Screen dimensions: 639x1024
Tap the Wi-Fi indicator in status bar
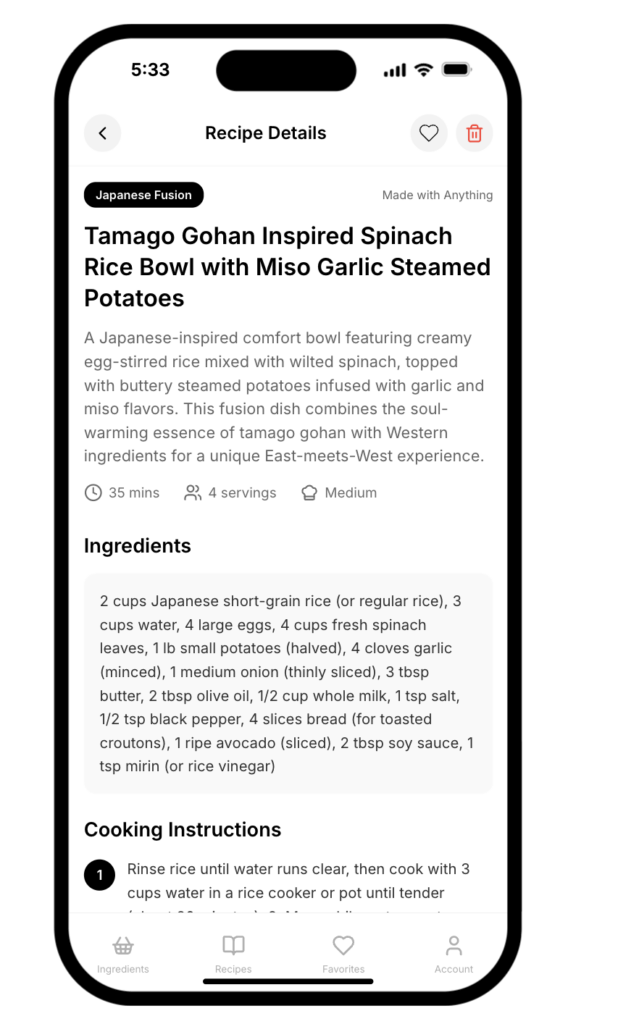click(x=422, y=70)
